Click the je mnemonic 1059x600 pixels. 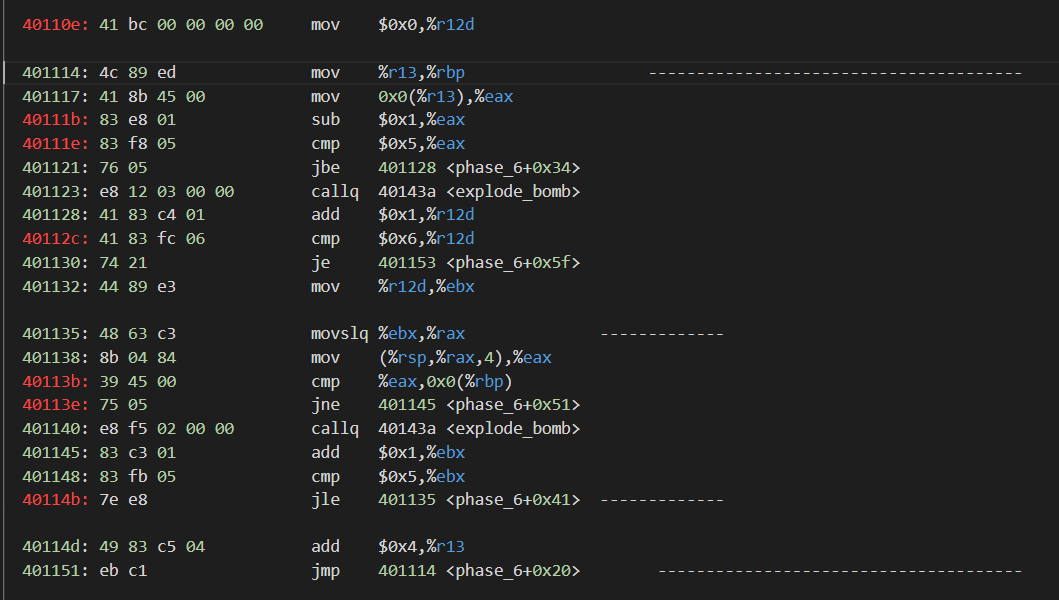point(321,263)
